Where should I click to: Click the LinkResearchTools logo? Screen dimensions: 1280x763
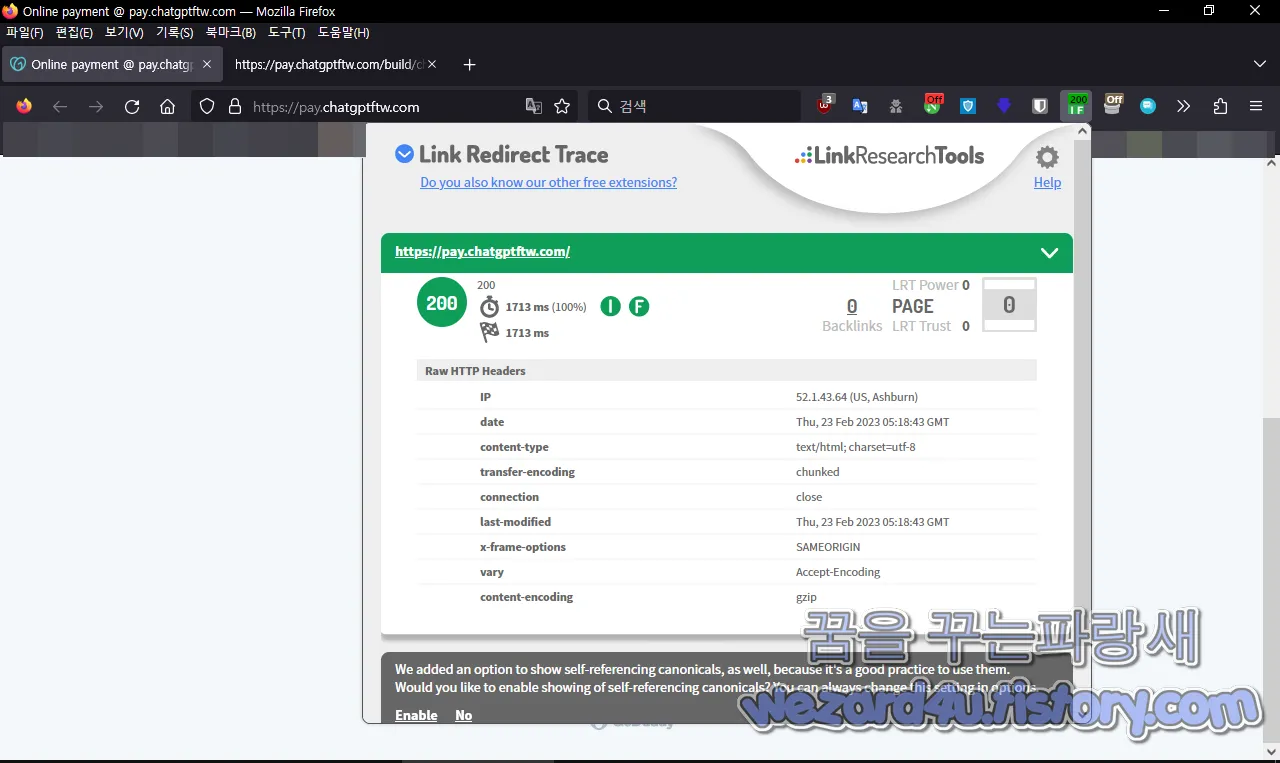[889, 155]
